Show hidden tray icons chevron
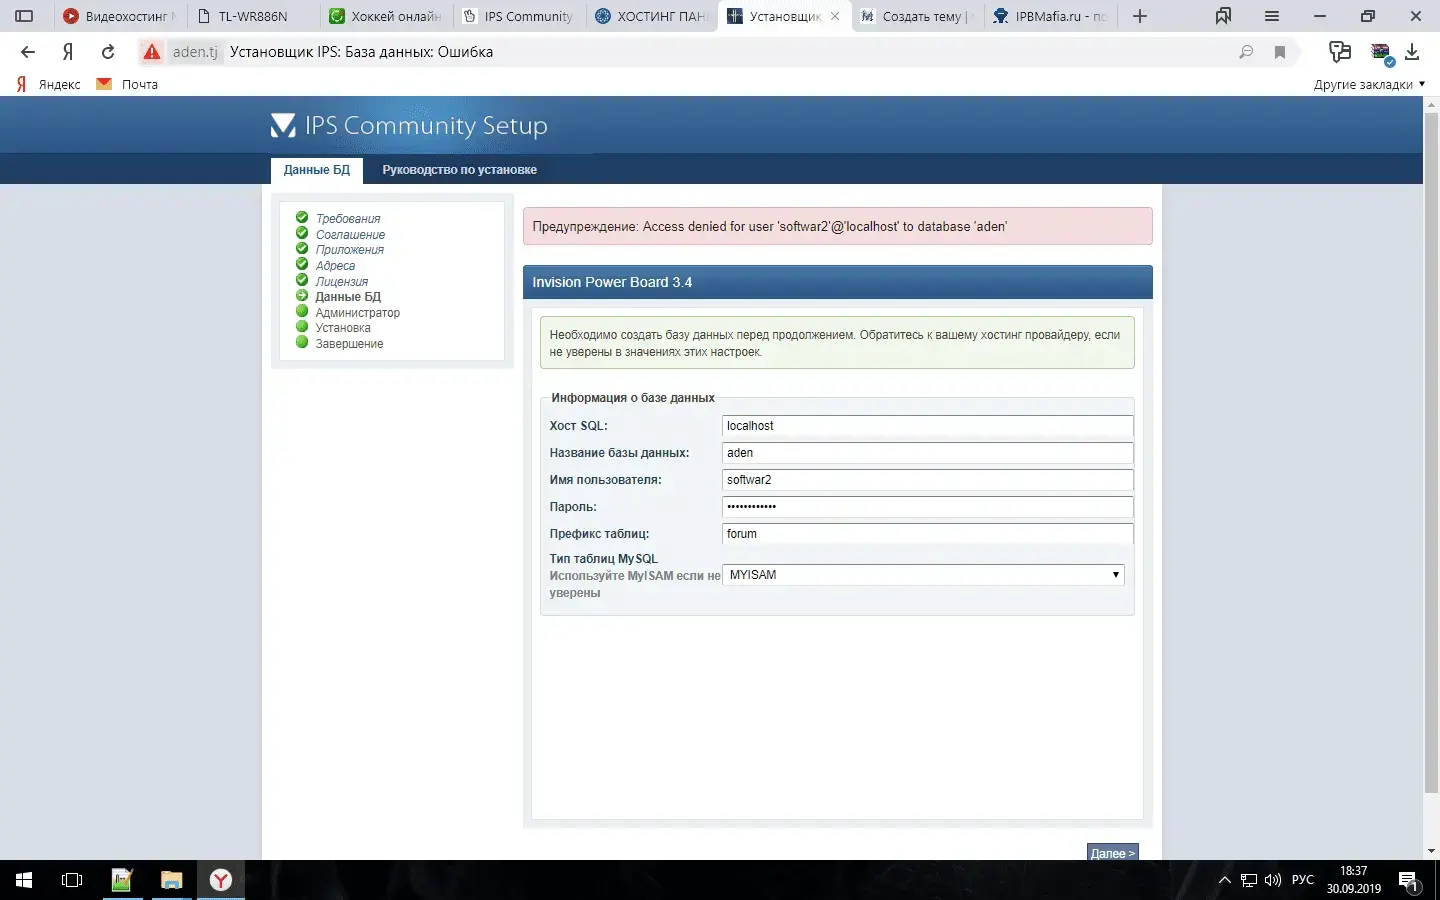 click(x=1225, y=880)
